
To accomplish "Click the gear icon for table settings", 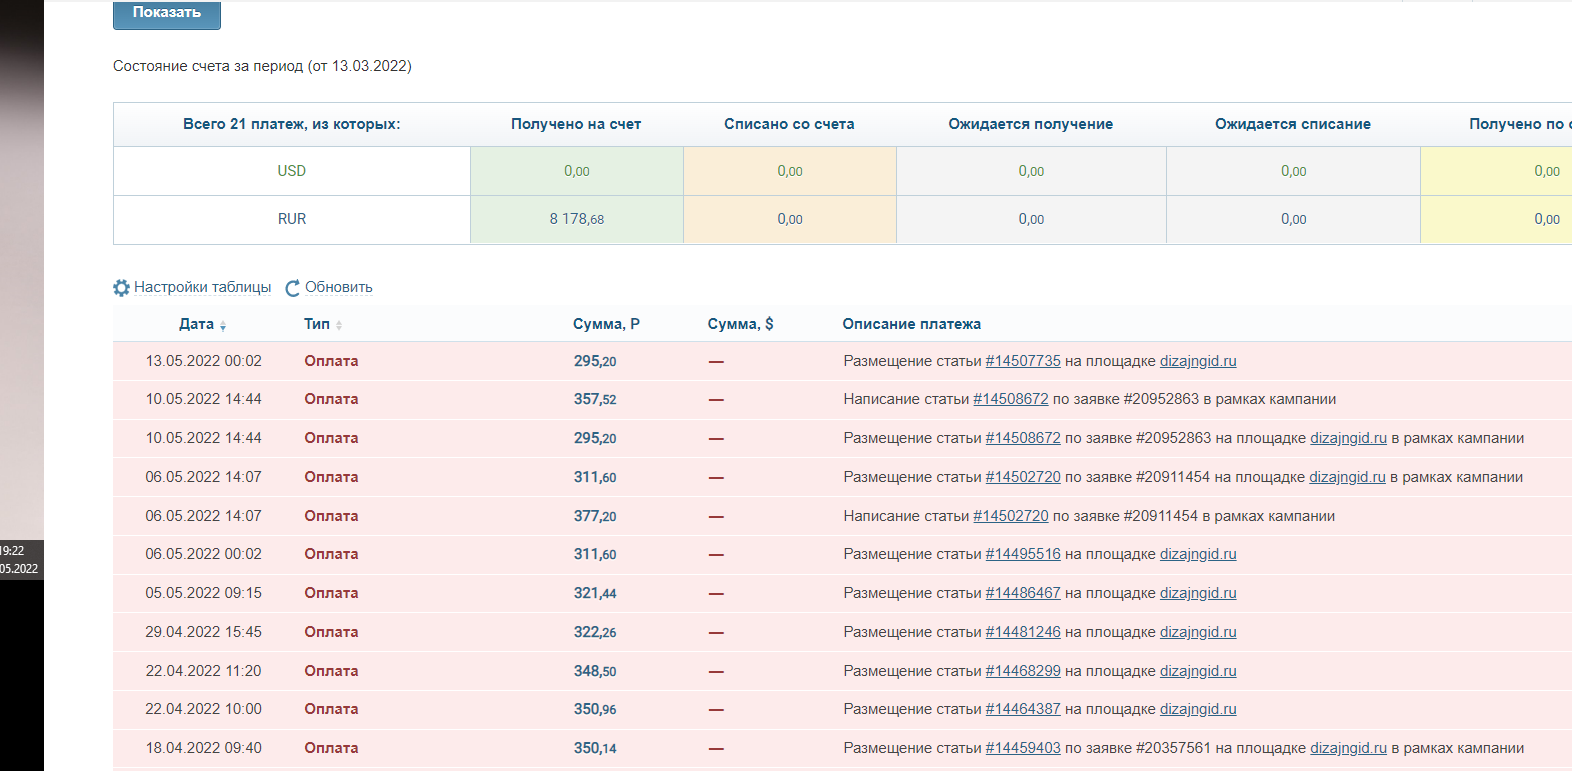I will click(121, 288).
